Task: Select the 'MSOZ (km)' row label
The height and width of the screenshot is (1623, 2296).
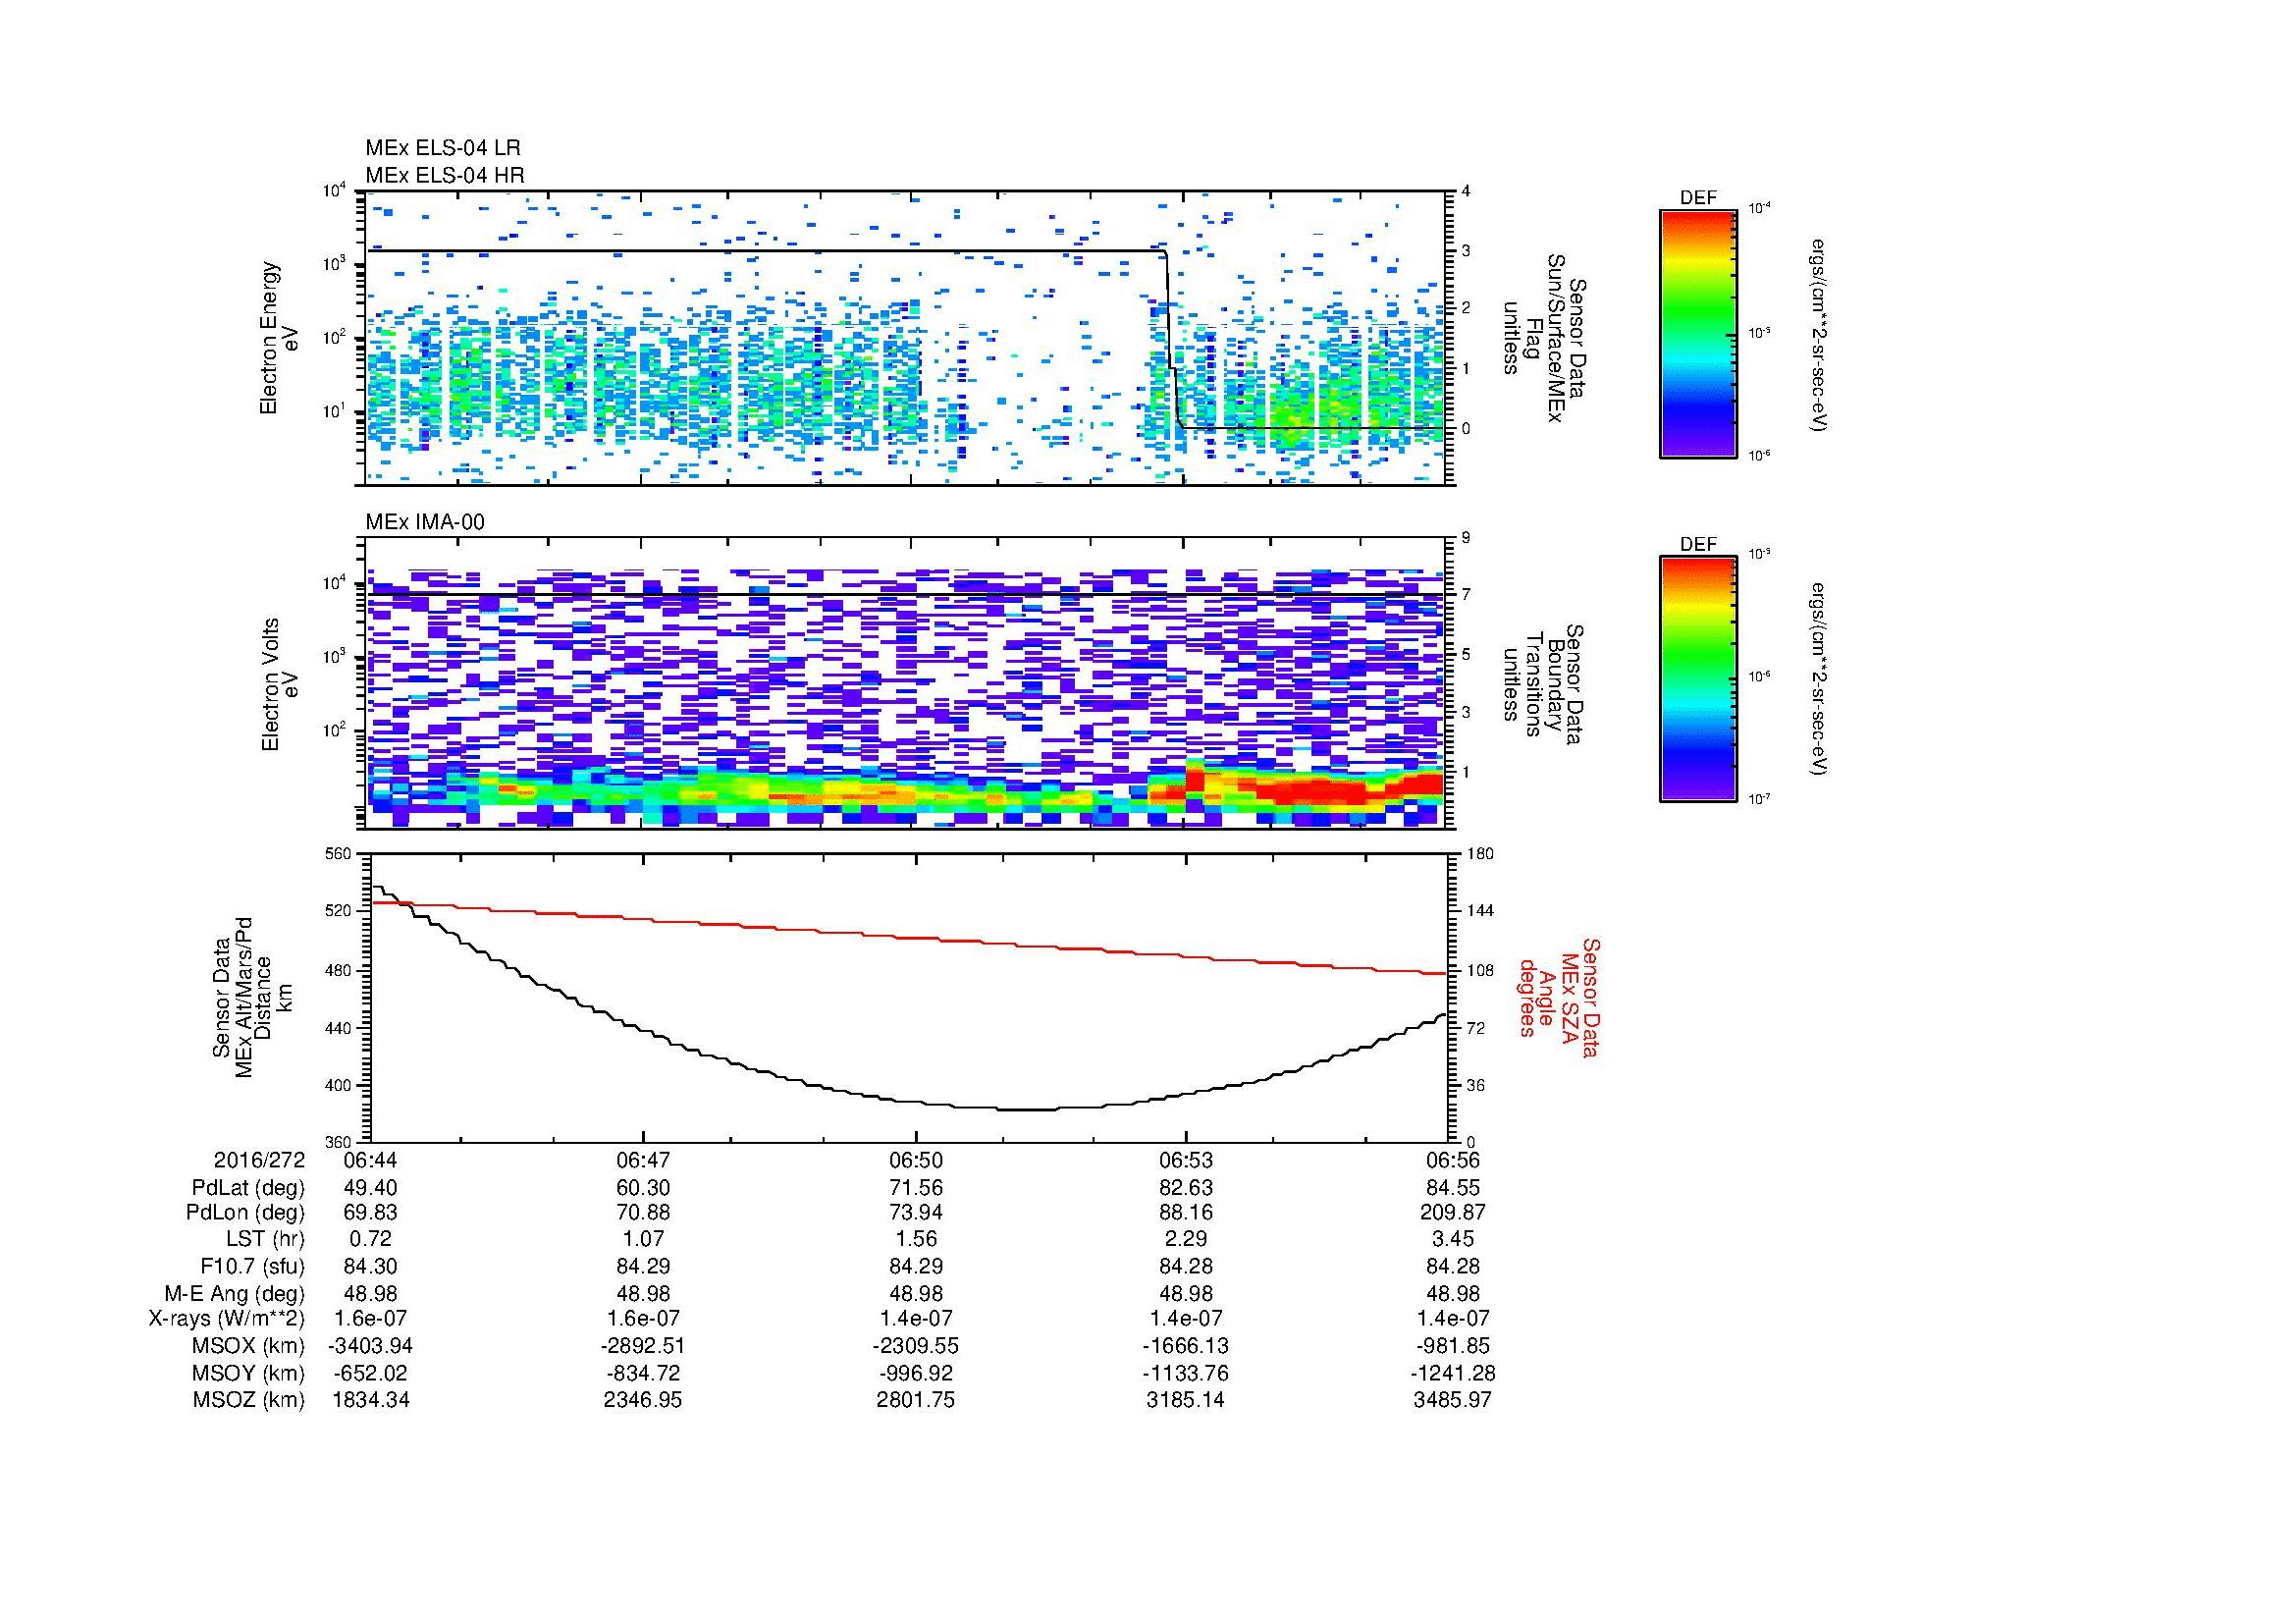Action: point(248,1400)
